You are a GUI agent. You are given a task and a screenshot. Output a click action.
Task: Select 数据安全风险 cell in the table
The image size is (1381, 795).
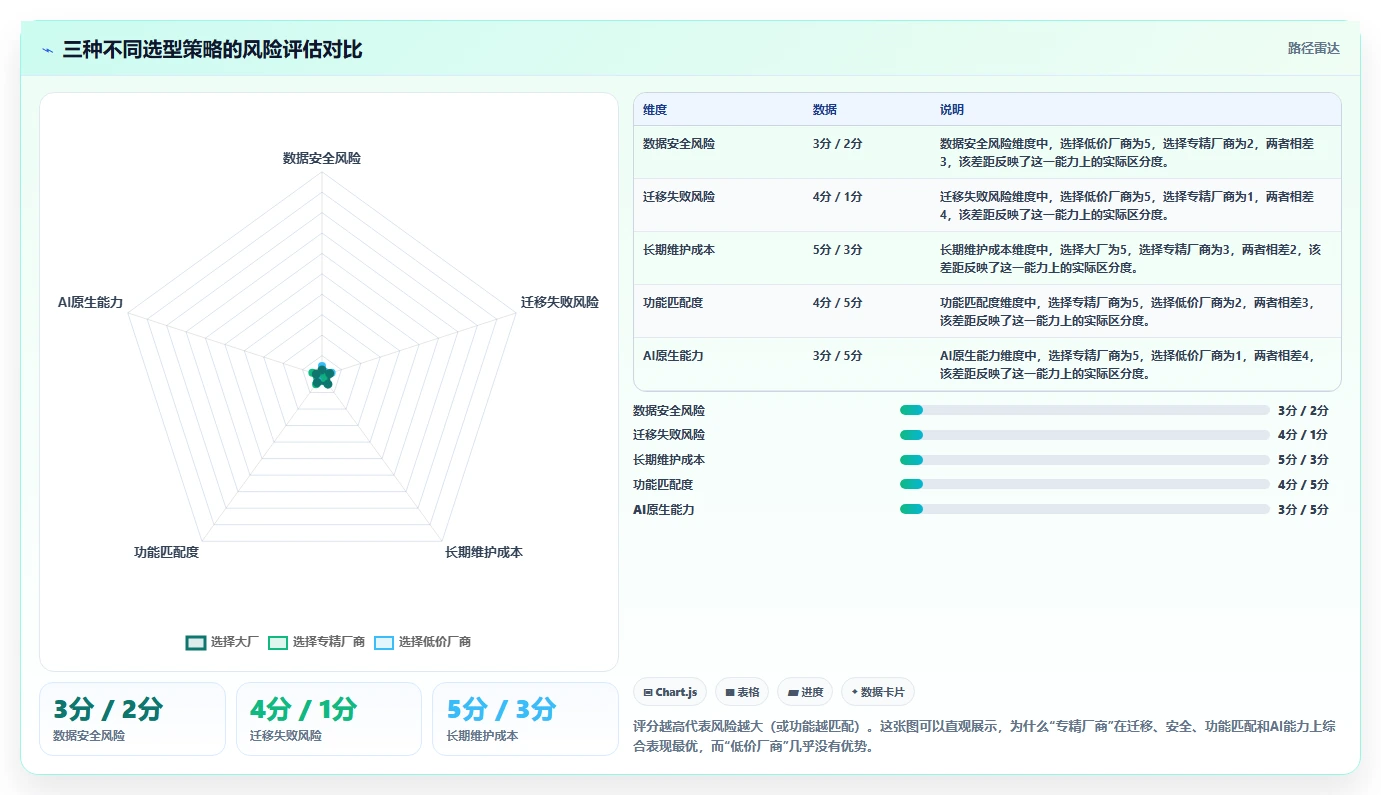click(x=679, y=144)
